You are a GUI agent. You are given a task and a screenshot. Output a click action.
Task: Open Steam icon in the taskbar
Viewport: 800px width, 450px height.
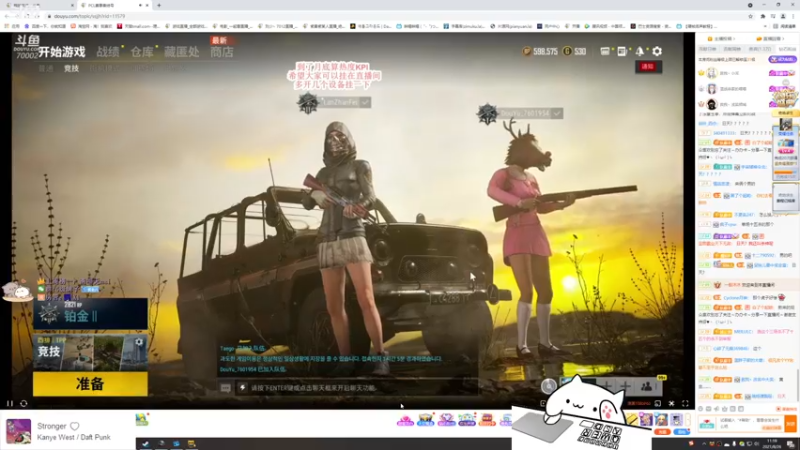click(145, 444)
